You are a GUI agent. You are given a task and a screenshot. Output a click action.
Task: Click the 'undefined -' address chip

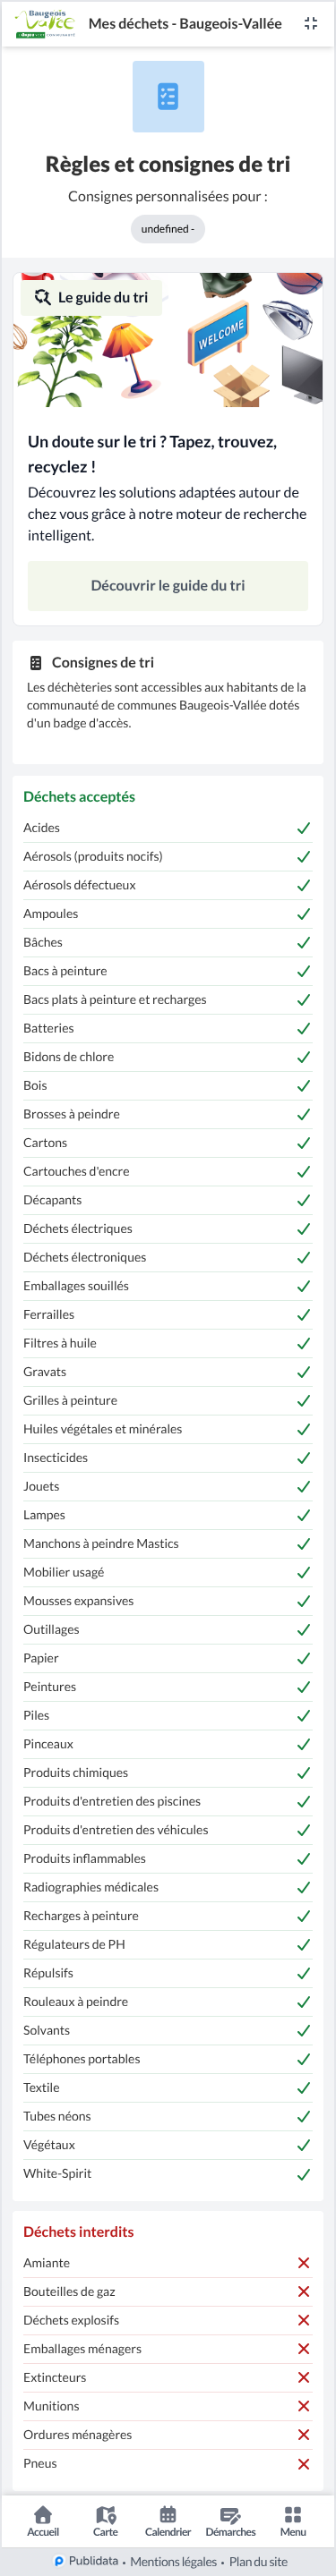pyautogui.click(x=168, y=229)
